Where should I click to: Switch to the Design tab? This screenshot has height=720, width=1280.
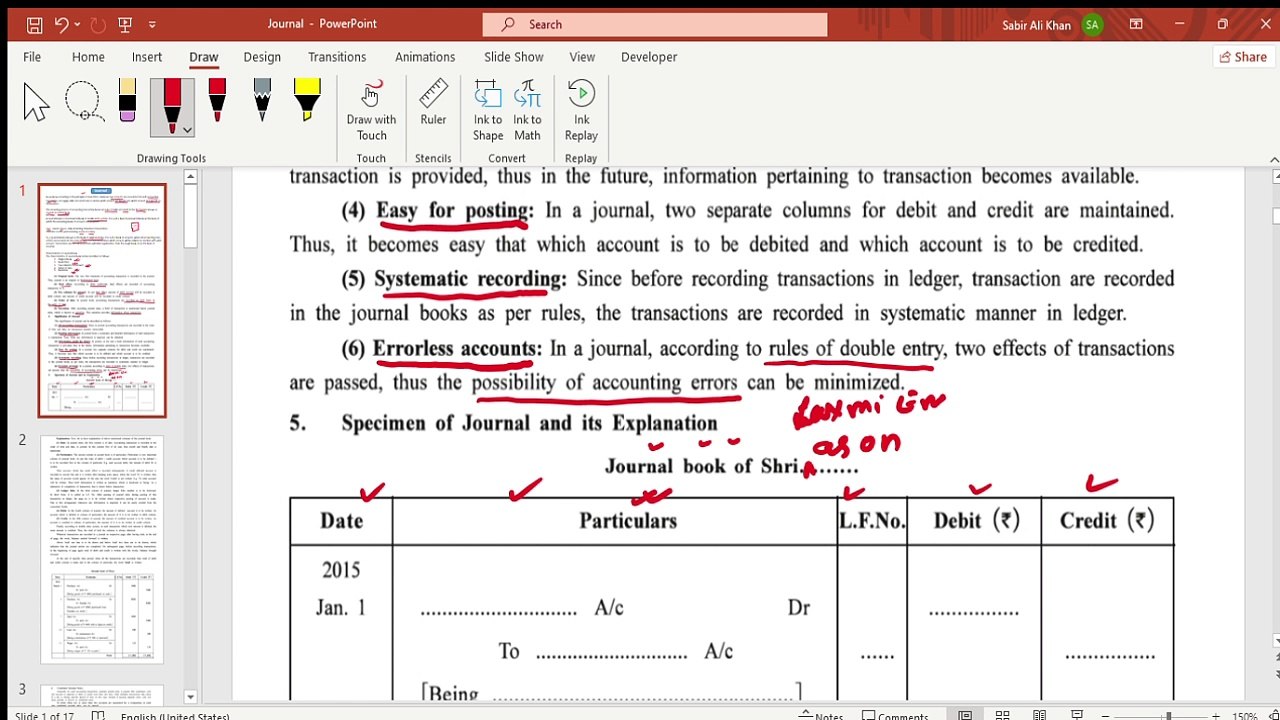(262, 57)
